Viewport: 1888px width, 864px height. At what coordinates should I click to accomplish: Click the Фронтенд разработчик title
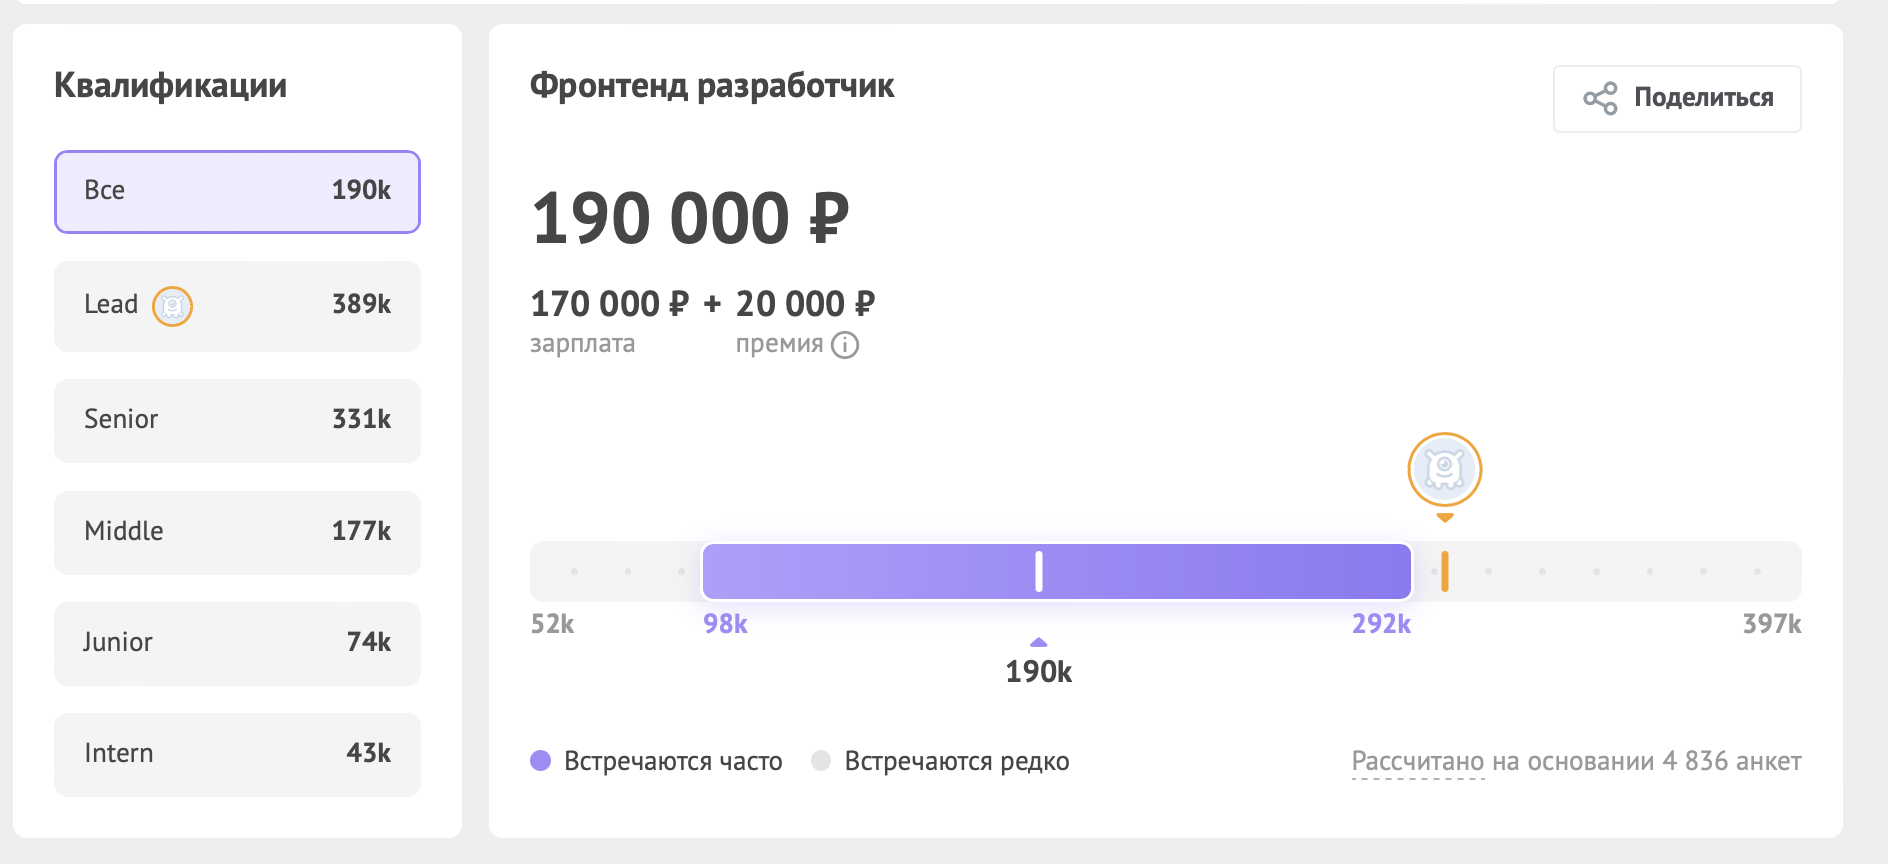coord(712,86)
